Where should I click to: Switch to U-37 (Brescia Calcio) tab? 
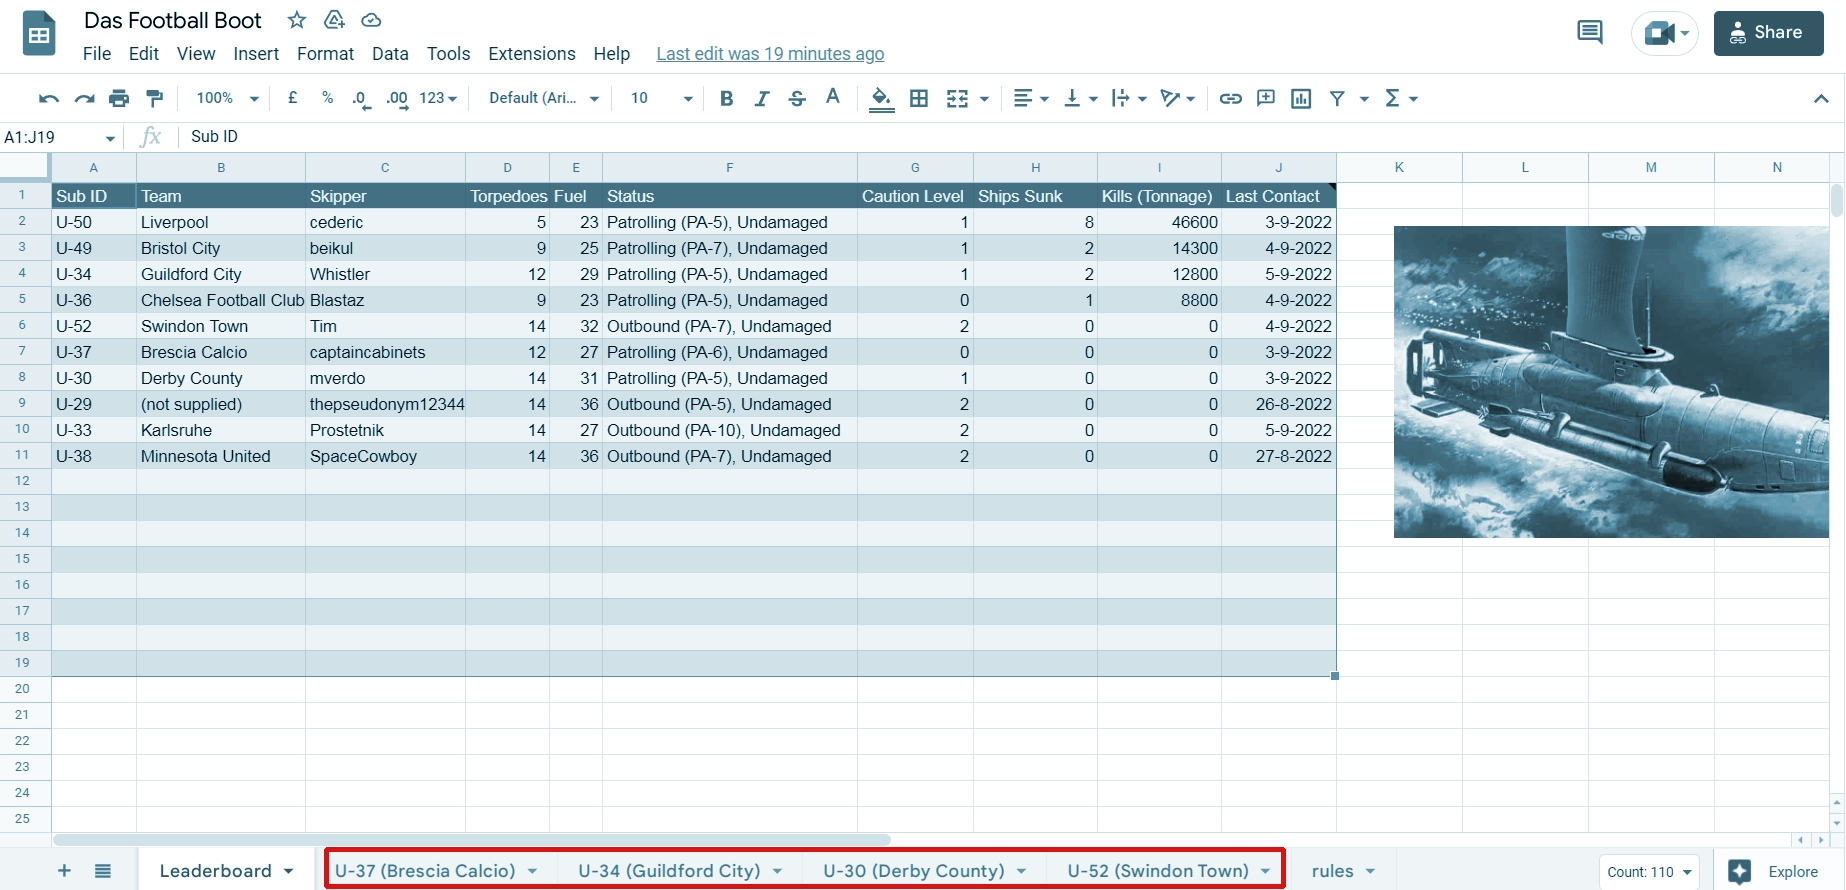coord(437,871)
